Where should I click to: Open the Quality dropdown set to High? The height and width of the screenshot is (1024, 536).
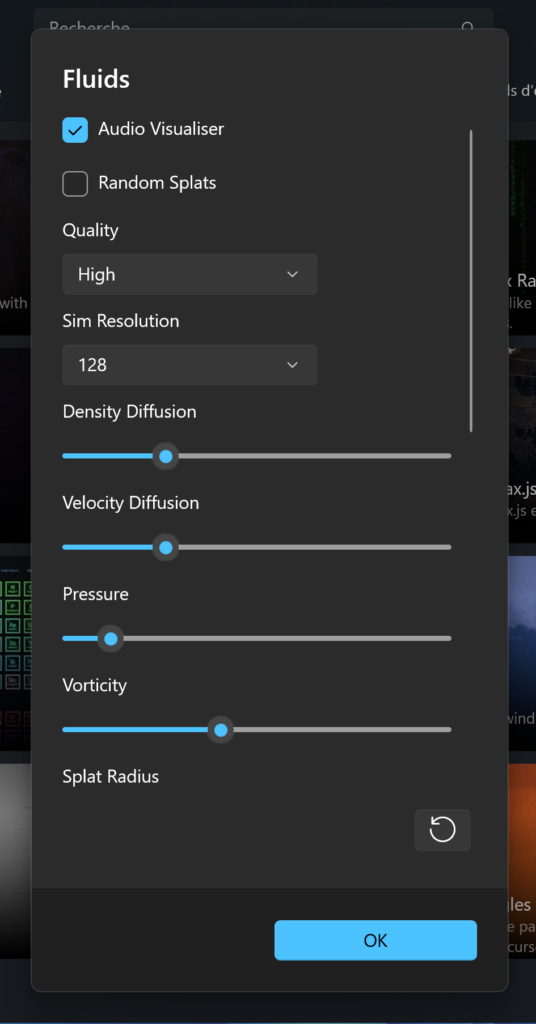(190, 274)
